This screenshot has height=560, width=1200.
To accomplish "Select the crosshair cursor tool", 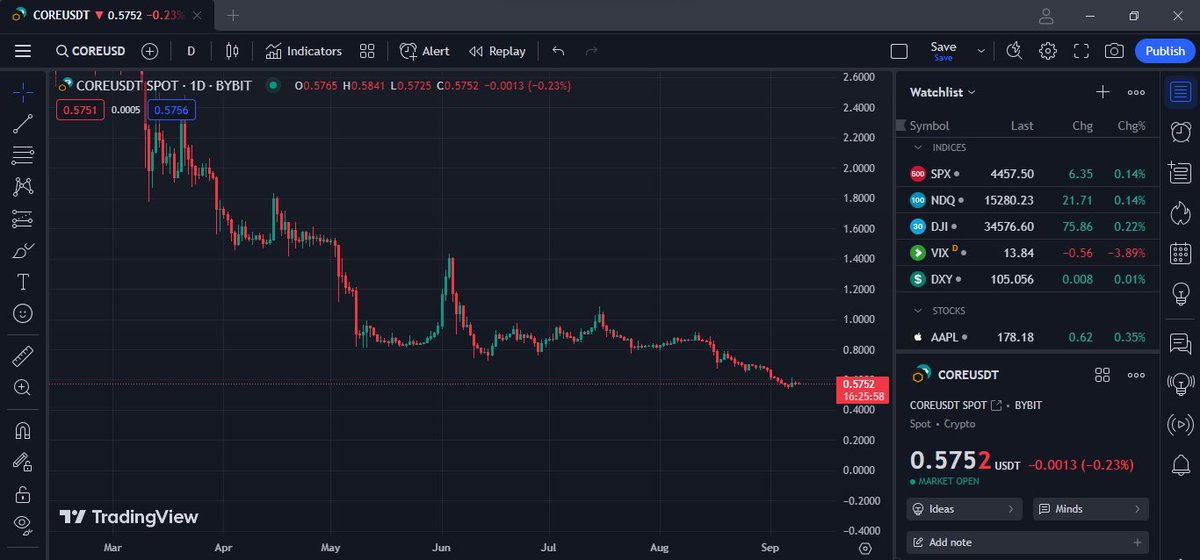I will [x=23, y=92].
